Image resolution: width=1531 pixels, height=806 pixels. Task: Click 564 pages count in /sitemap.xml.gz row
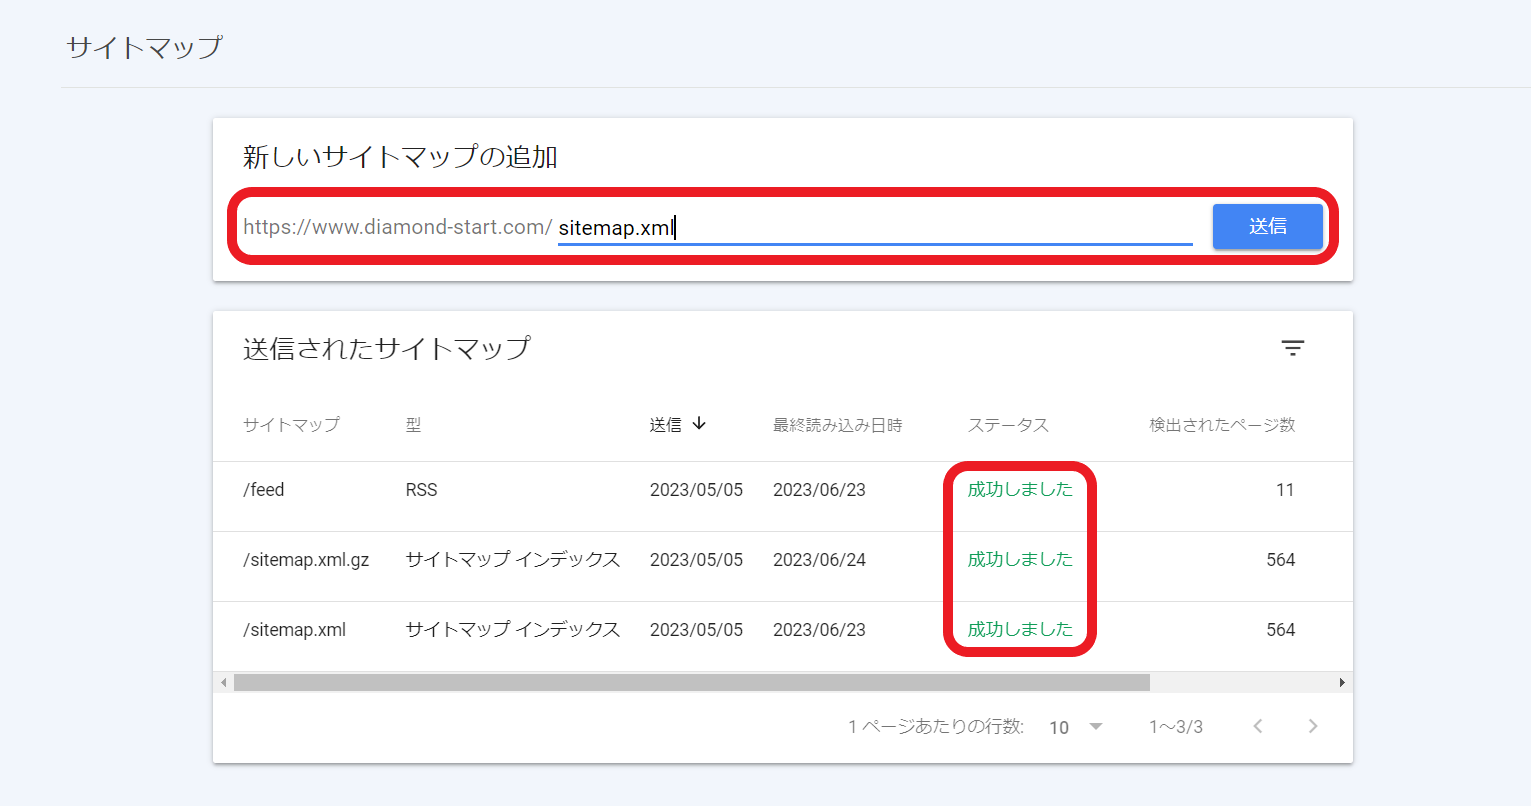pyautogui.click(x=1281, y=560)
